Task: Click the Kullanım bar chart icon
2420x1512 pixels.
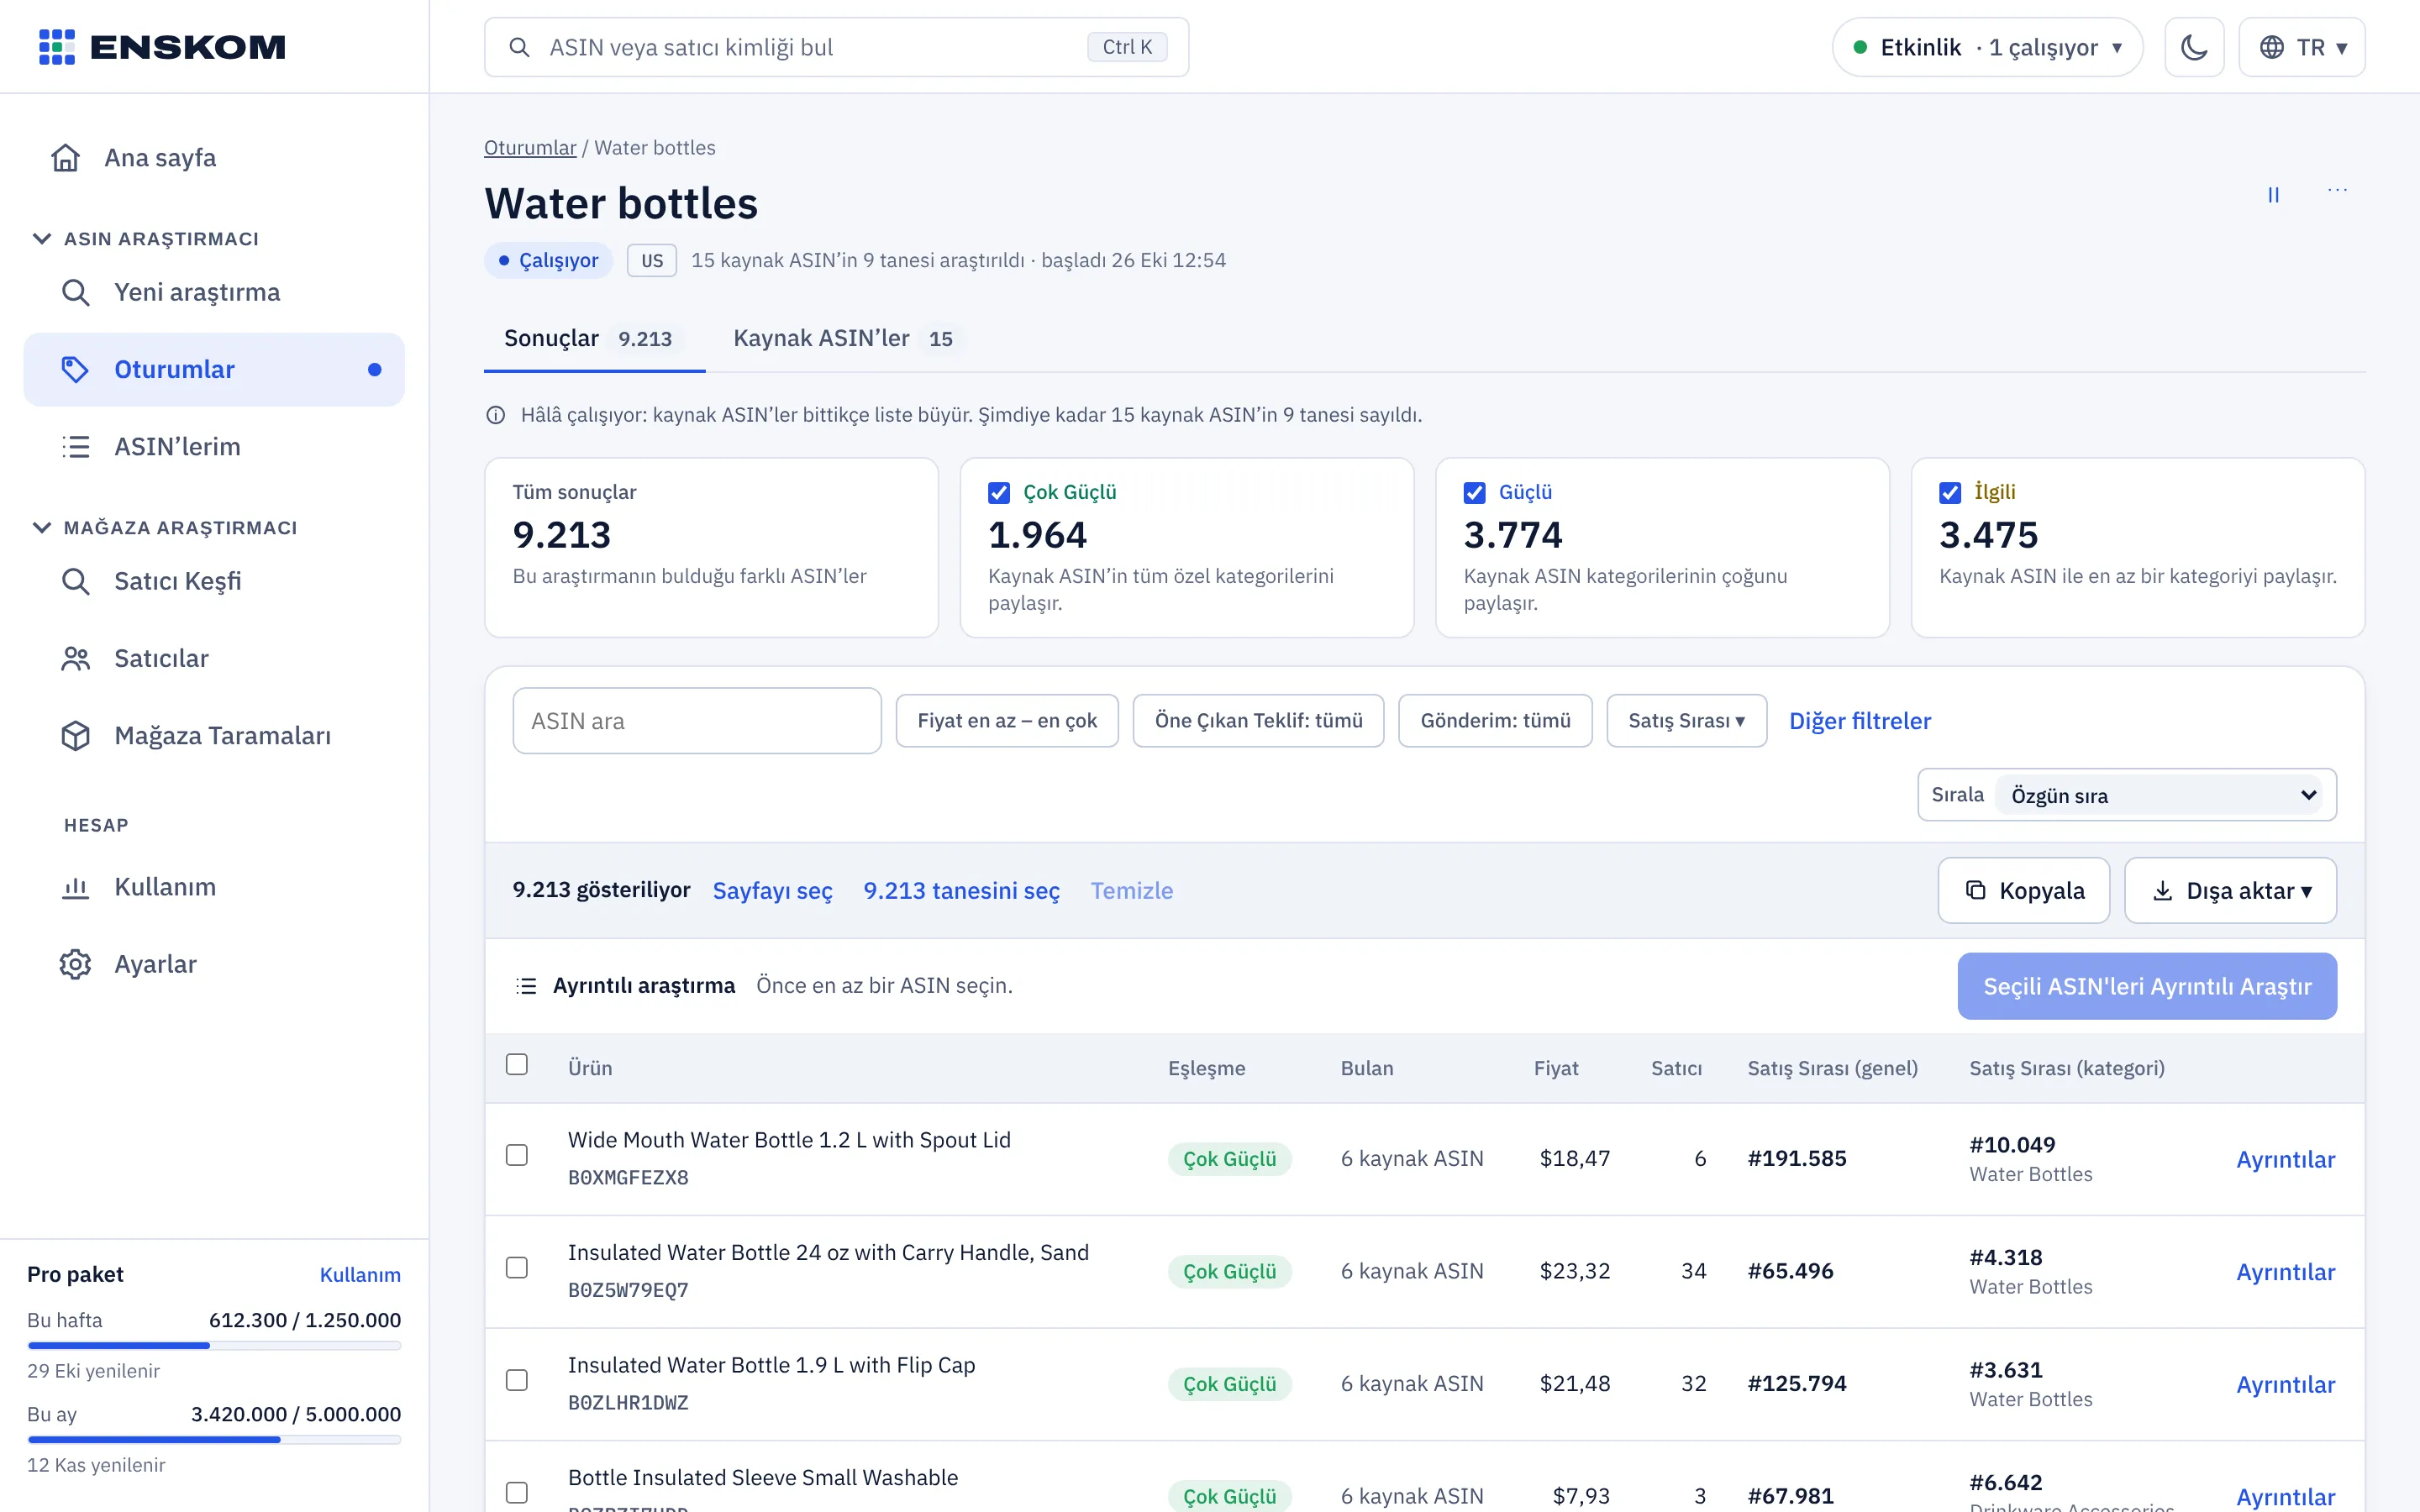Action: point(76,887)
